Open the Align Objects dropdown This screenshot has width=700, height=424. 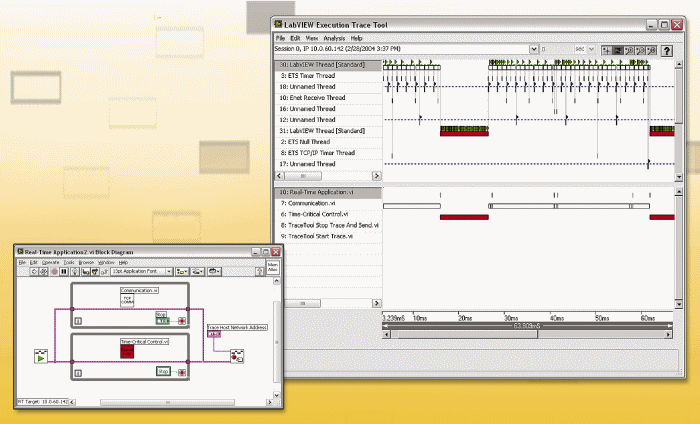pos(182,271)
